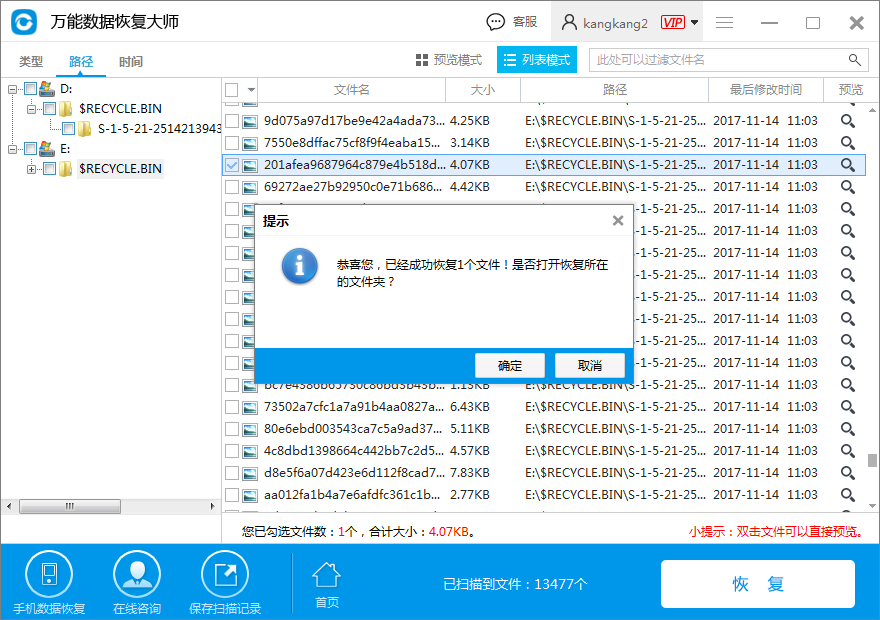Click the 恢复 recover button

[757, 584]
